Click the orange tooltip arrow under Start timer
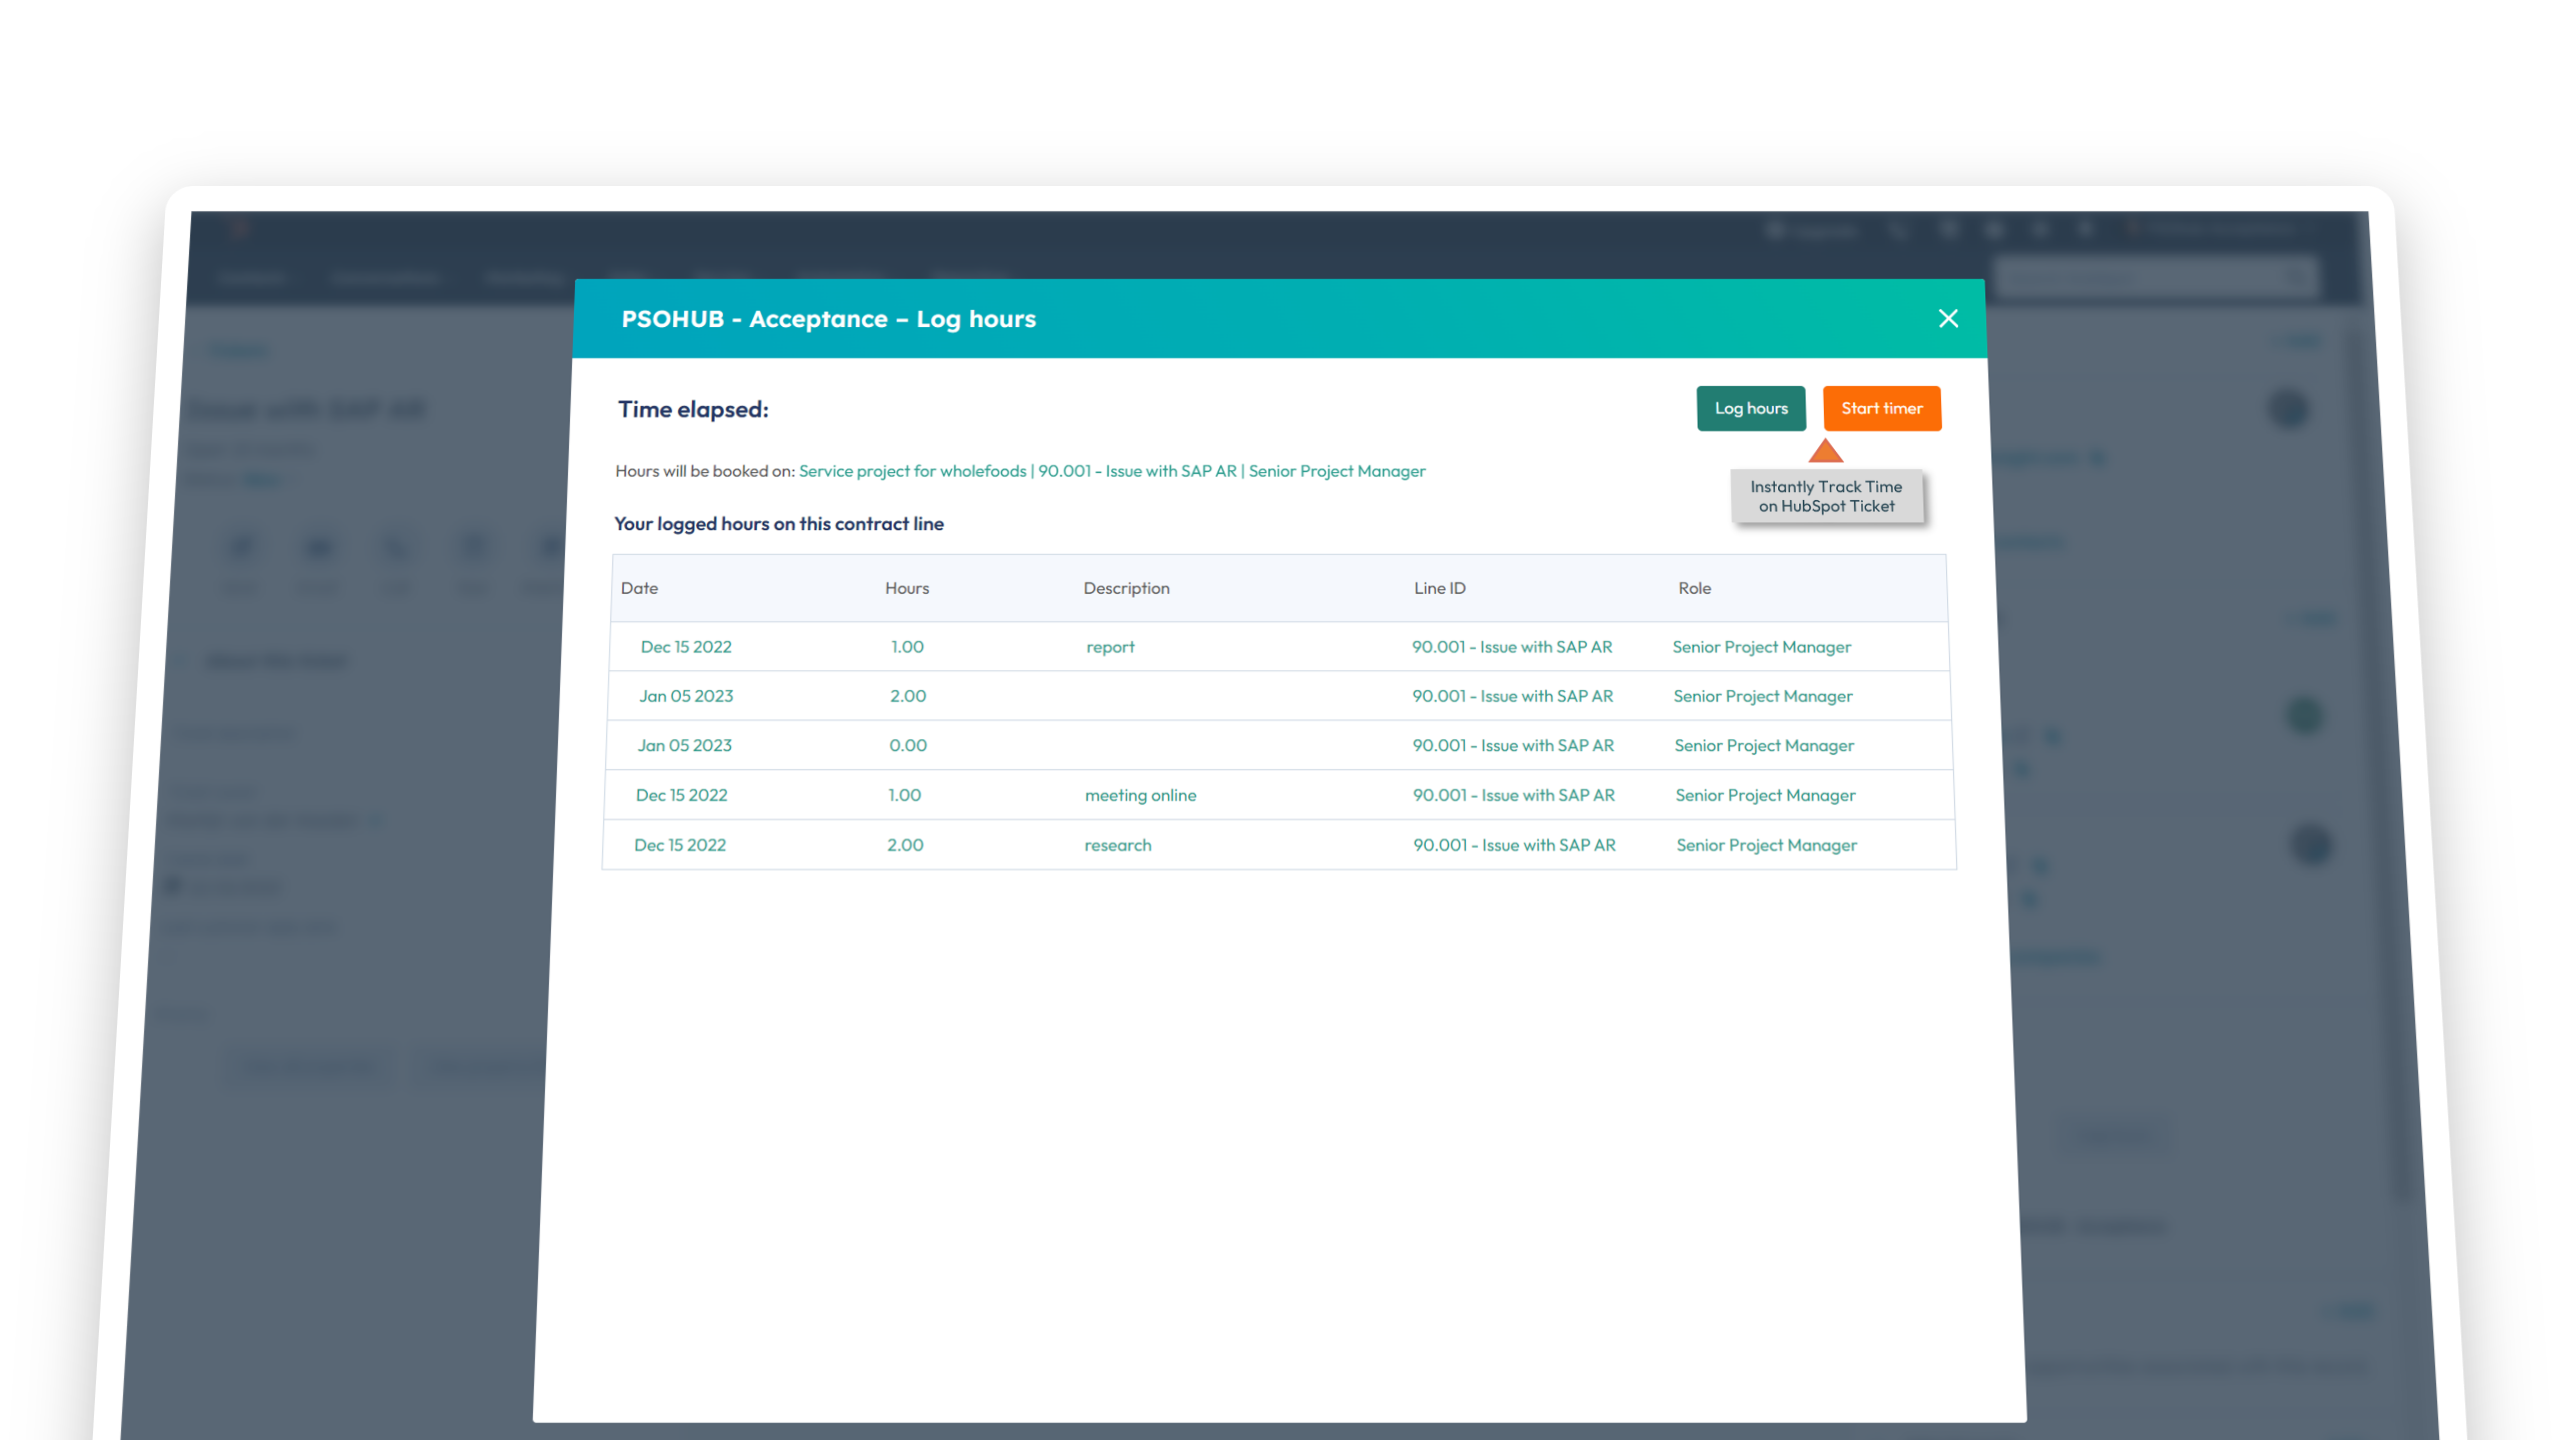The width and height of the screenshot is (2560, 1440). tap(1825, 451)
